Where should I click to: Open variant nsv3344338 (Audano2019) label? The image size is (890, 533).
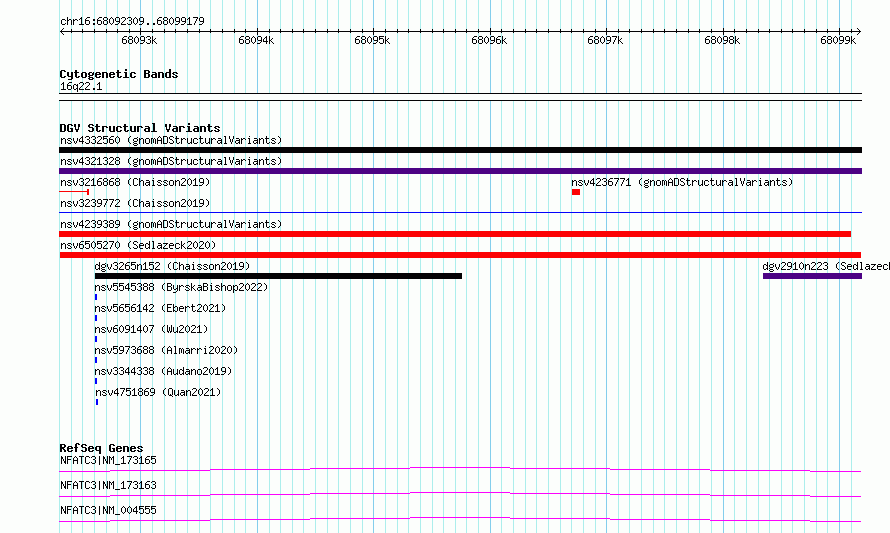(163, 371)
